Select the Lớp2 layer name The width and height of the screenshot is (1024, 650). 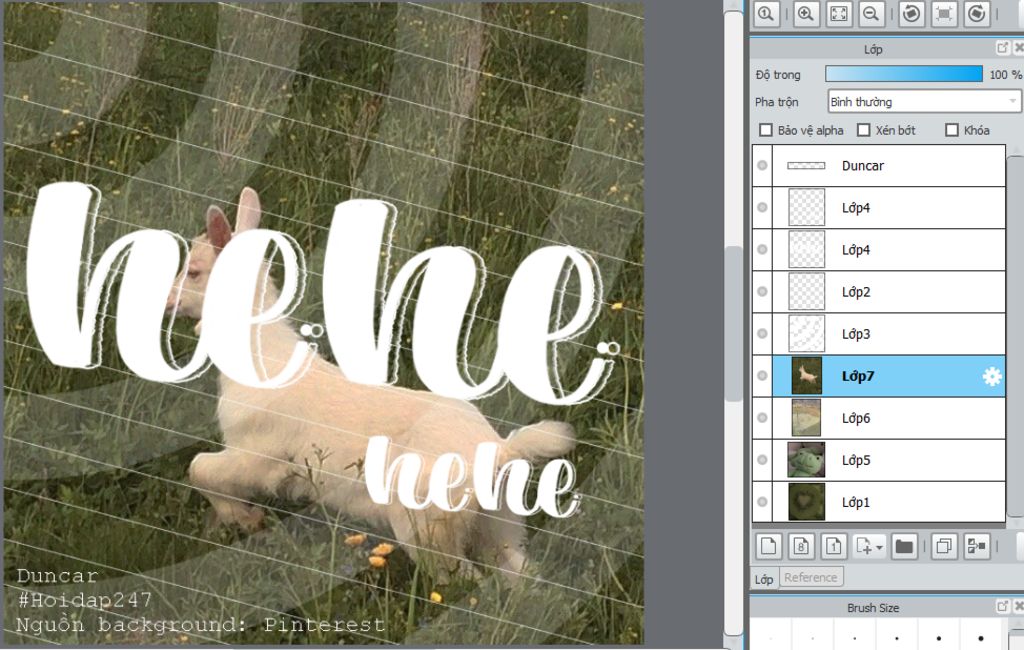pyautogui.click(x=856, y=292)
